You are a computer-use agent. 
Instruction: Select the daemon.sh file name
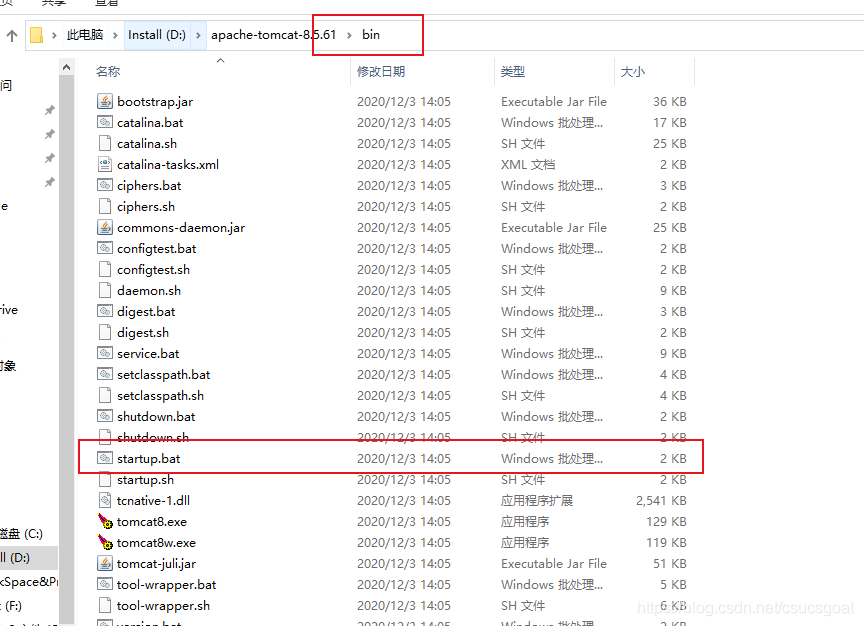[x=149, y=290]
